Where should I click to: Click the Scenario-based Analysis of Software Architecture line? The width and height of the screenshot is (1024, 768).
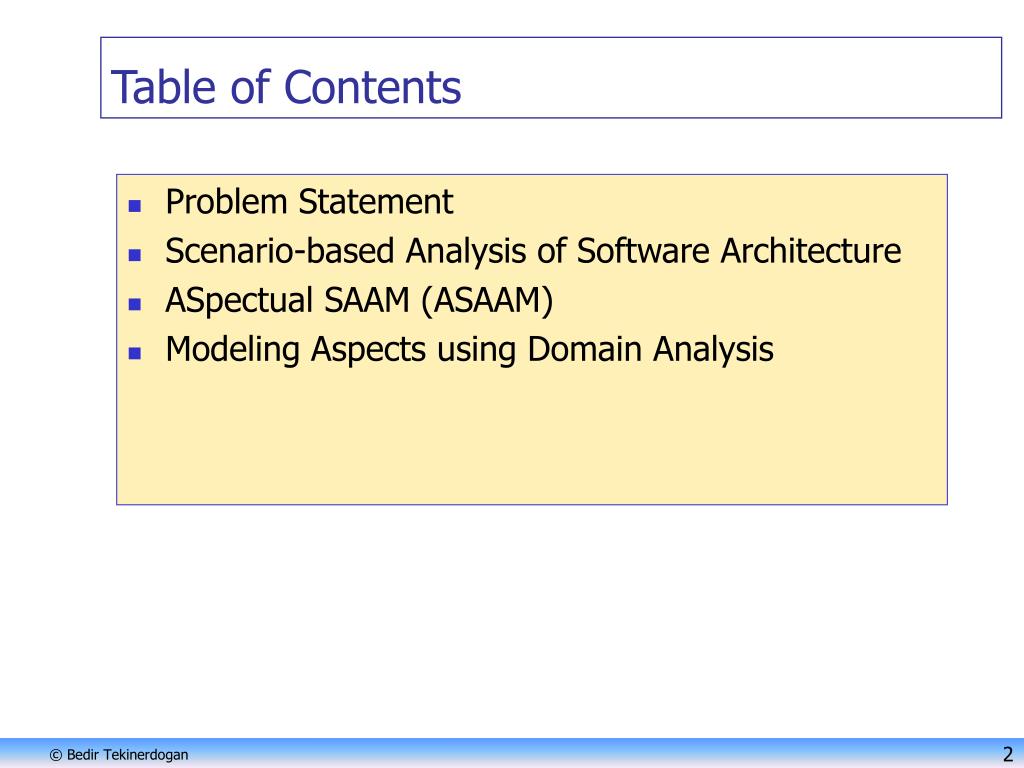[533, 251]
